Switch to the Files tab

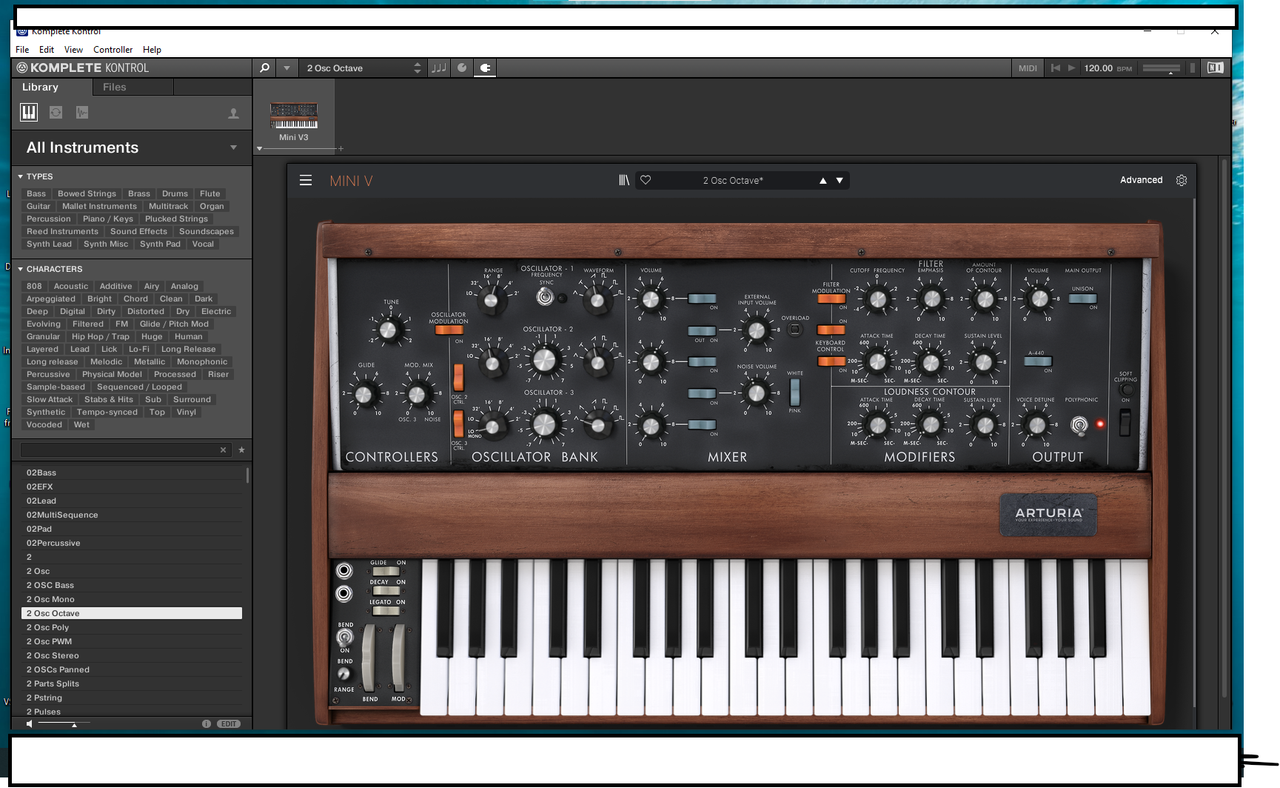tap(115, 87)
